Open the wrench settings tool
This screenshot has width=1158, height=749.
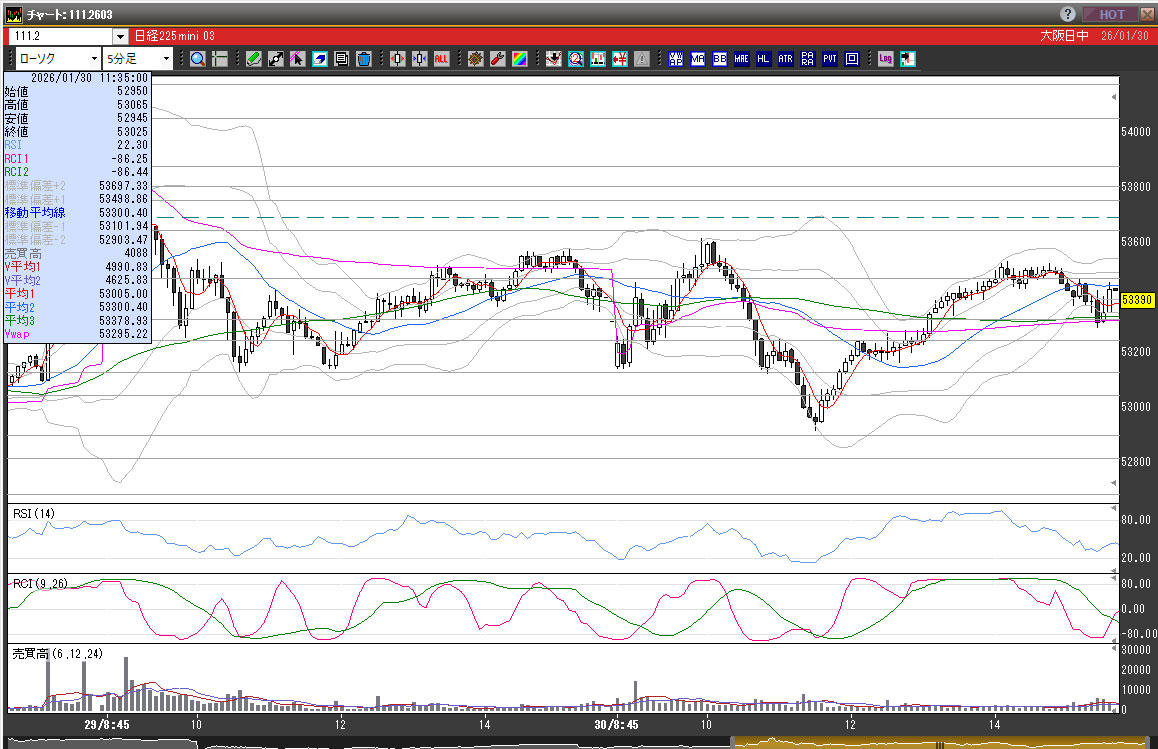(497, 59)
